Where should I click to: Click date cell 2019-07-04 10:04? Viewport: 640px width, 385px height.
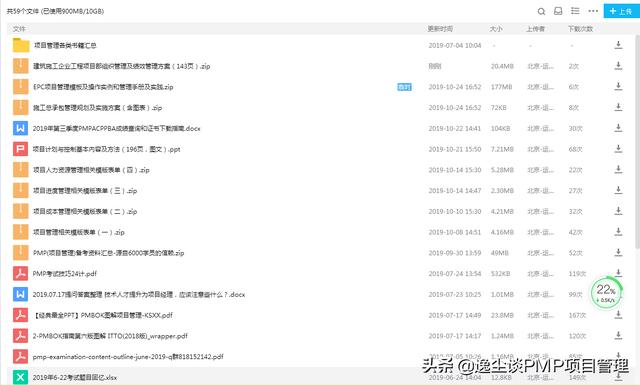point(455,45)
